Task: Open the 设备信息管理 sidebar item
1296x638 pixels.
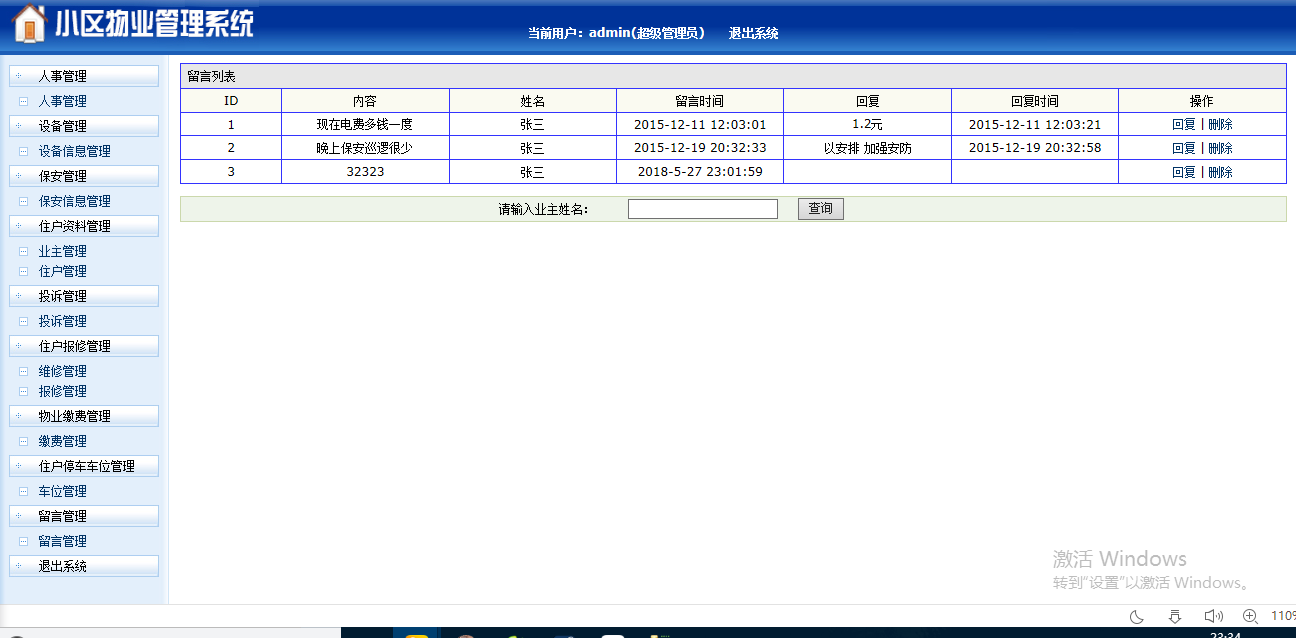Action: [x=74, y=152]
